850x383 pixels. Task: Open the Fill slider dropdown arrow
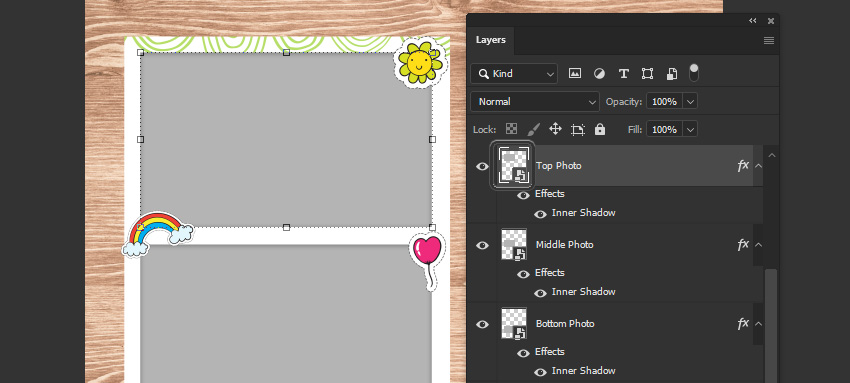coord(690,129)
